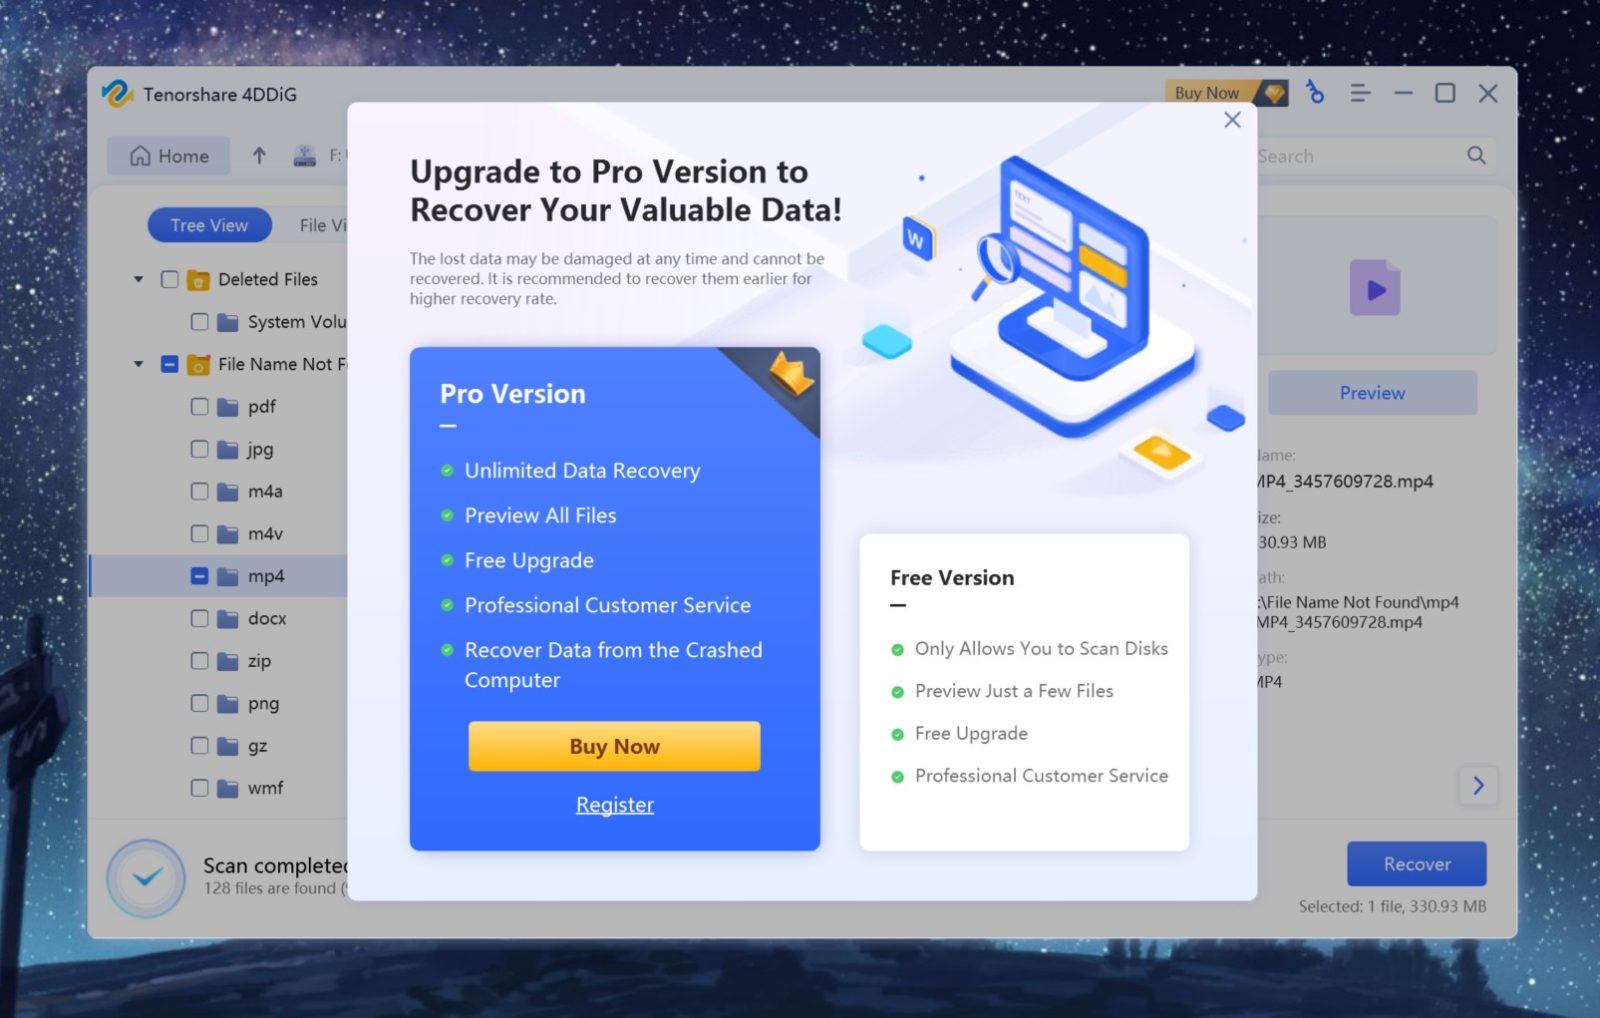
Task: Collapse the File Name Not Found node
Action: tap(138, 364)
